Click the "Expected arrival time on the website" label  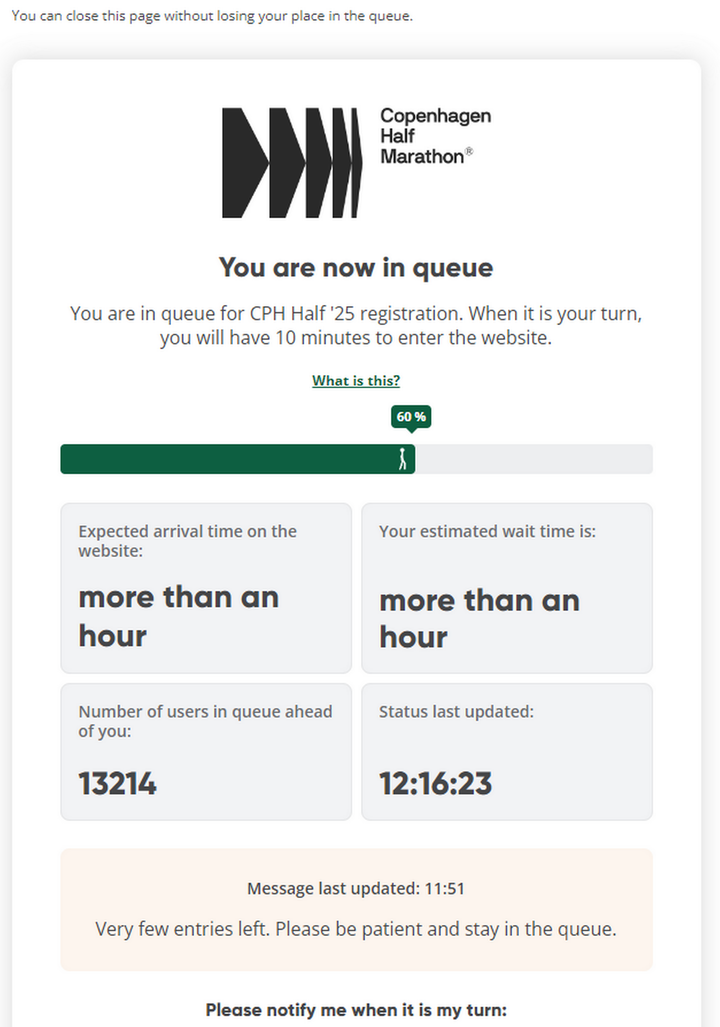pos(187,541)
